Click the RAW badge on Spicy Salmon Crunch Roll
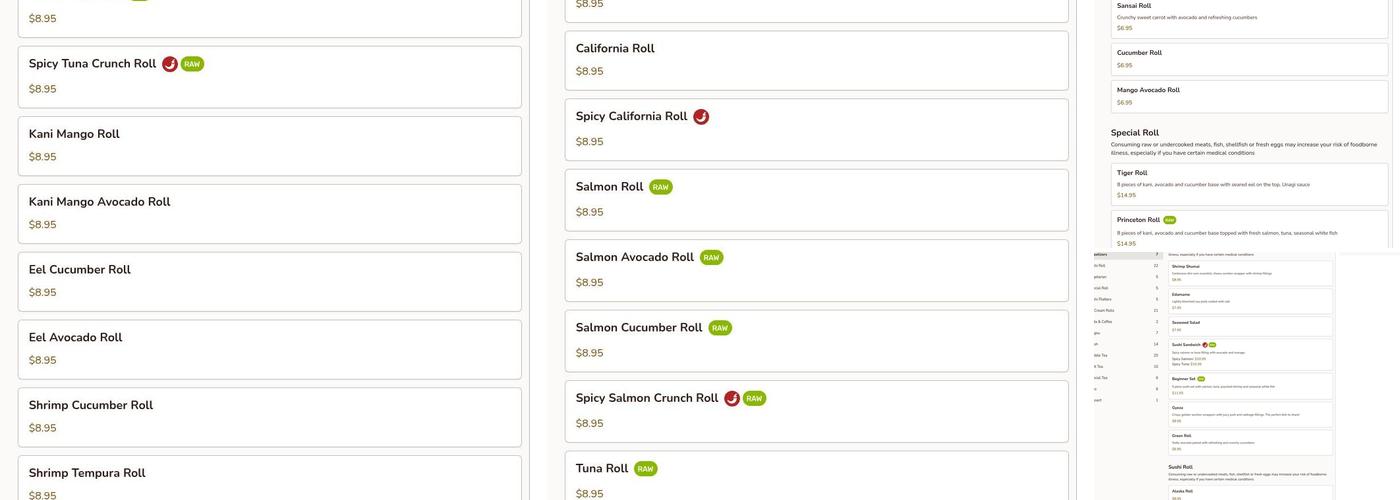Viewport: 1400px width, 500px height. click(x=754, y=399)
